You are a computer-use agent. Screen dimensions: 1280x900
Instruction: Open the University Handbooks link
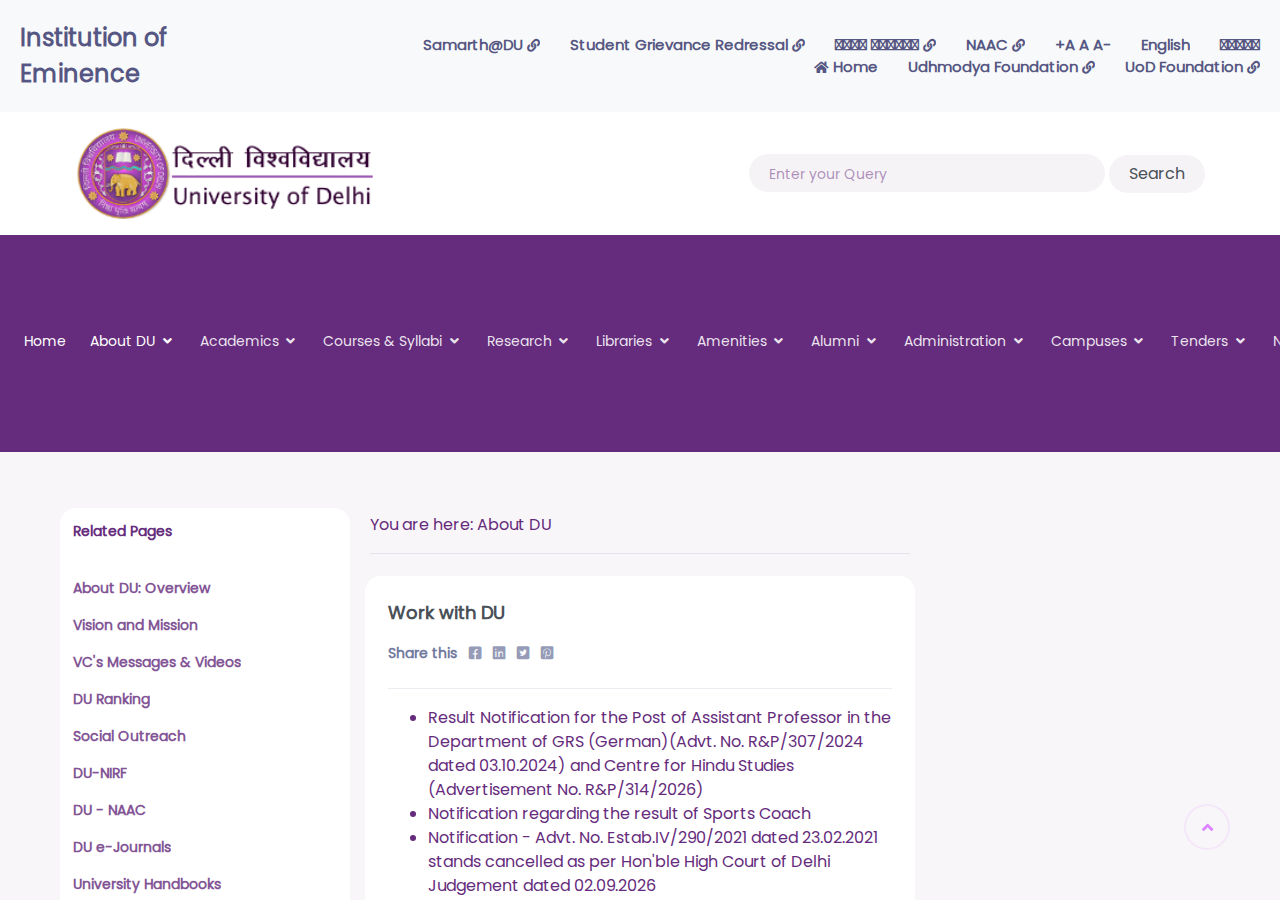coord(147,884)
